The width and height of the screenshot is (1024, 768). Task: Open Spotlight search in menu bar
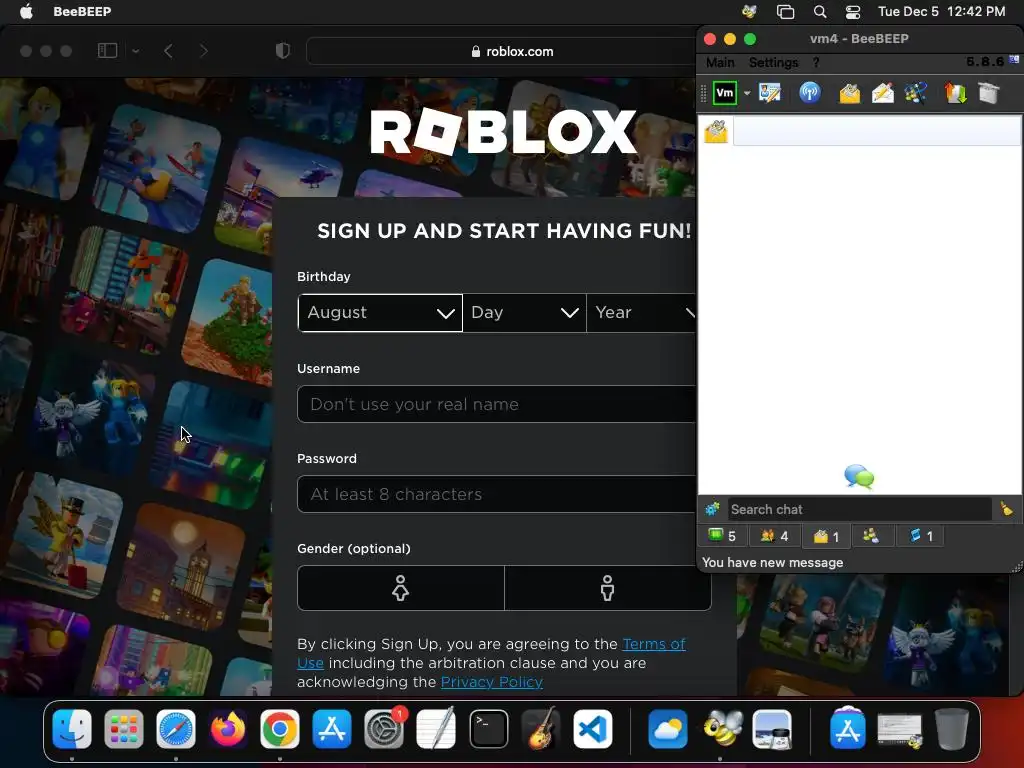click(820, 12)
